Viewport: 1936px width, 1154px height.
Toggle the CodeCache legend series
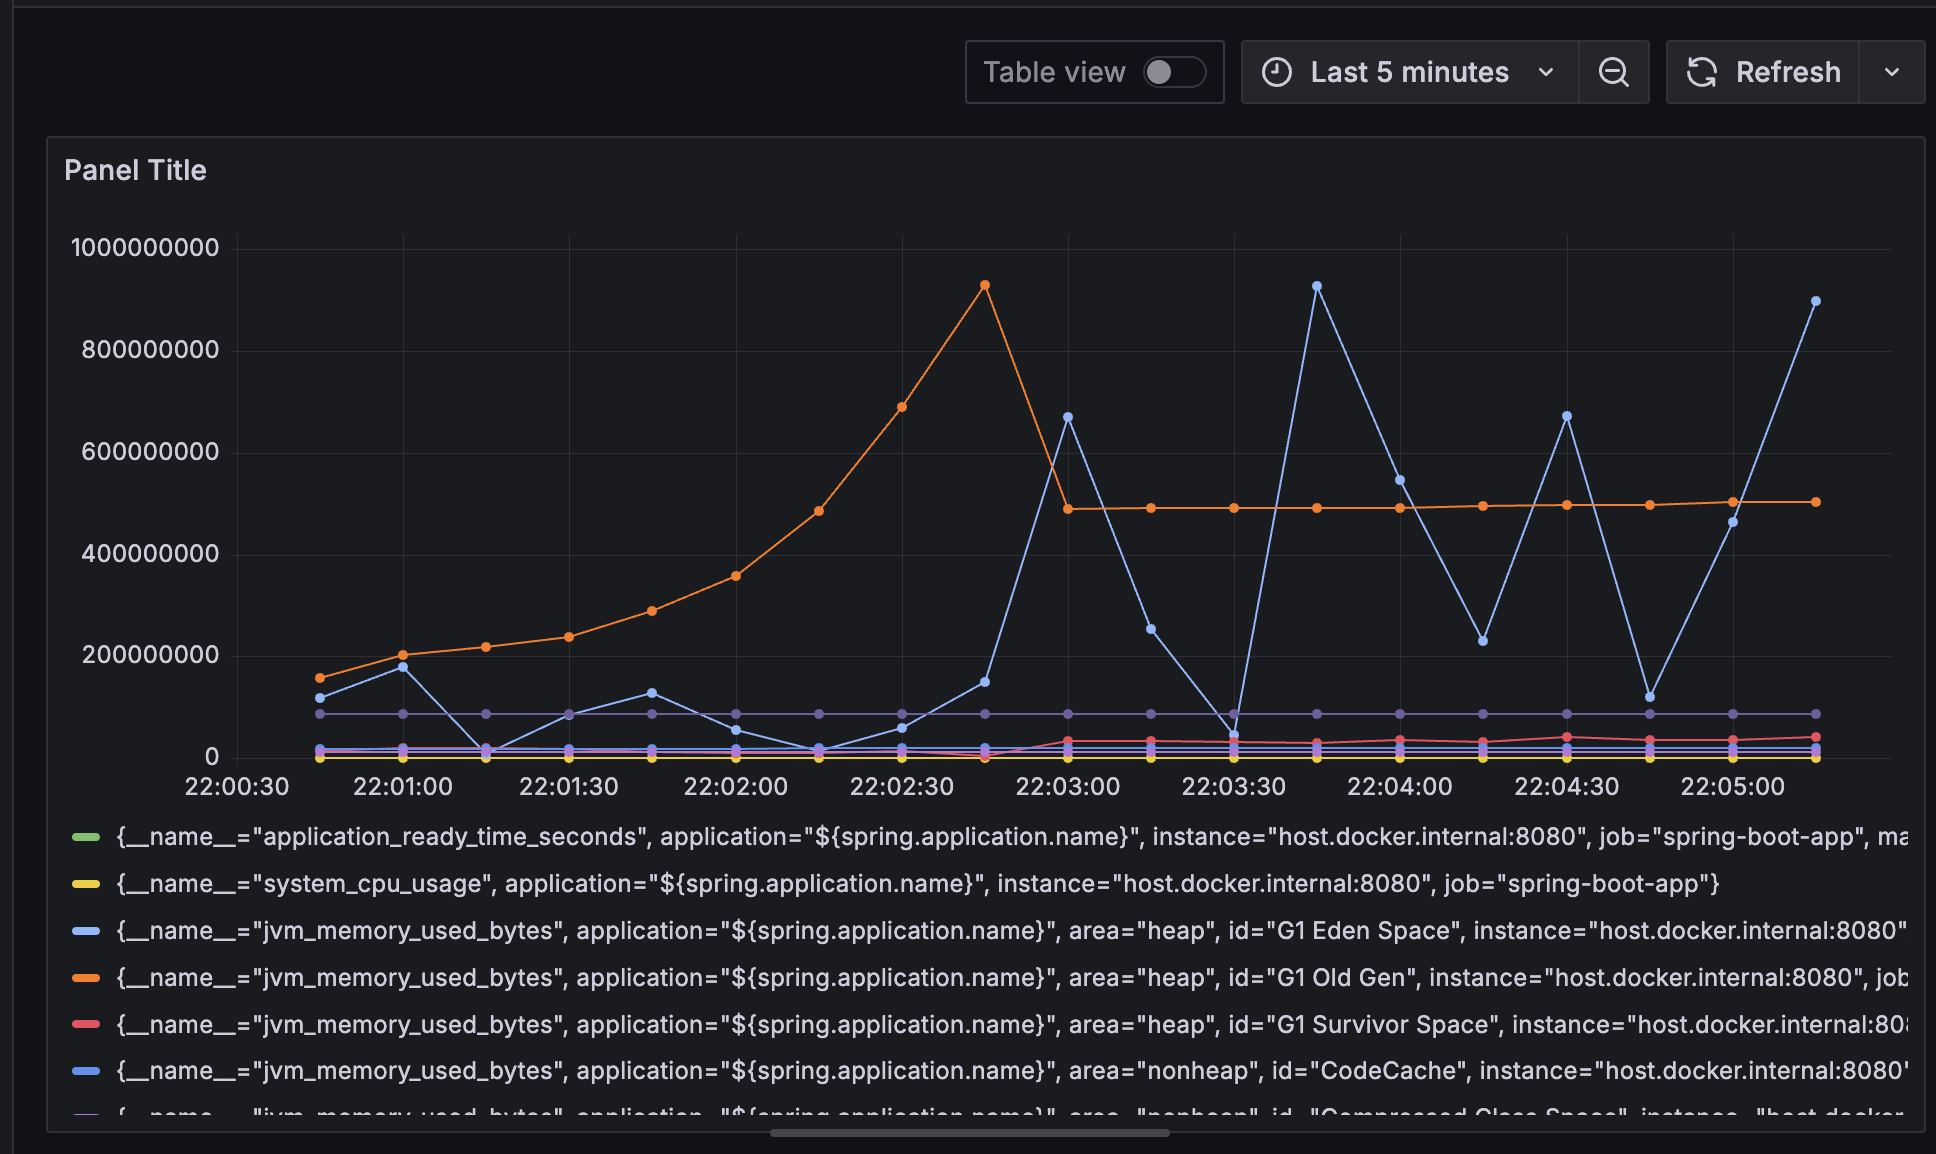tap(1012, 1071)
